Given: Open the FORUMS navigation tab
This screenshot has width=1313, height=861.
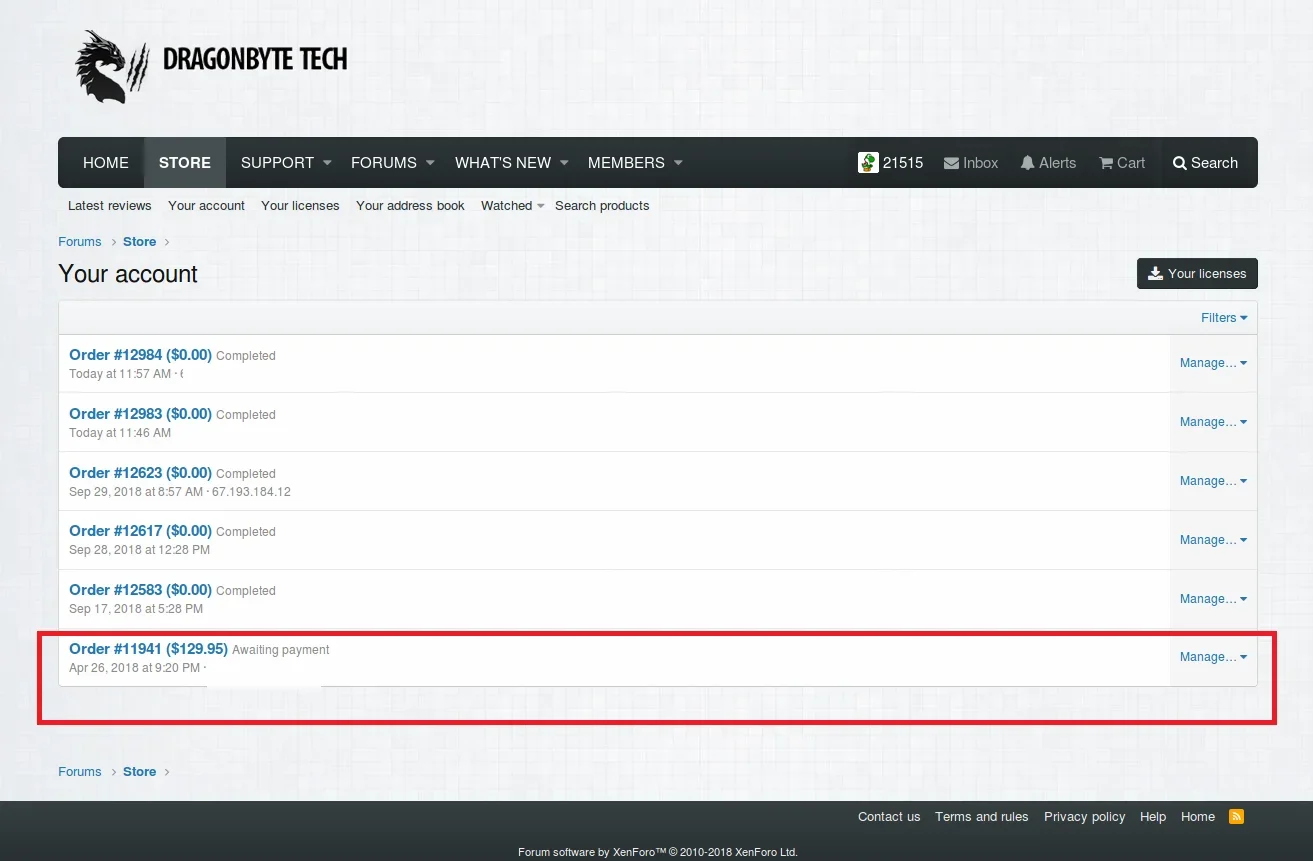Looking at the screenshot, I should (384, 163).
